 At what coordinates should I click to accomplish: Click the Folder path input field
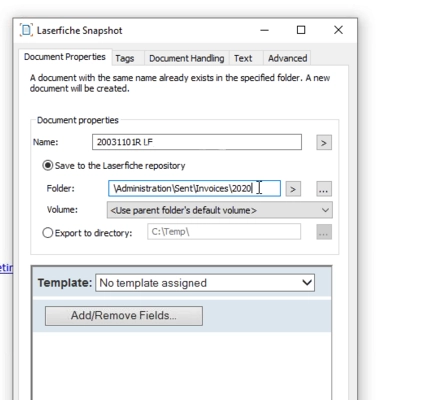coord(194,188)
